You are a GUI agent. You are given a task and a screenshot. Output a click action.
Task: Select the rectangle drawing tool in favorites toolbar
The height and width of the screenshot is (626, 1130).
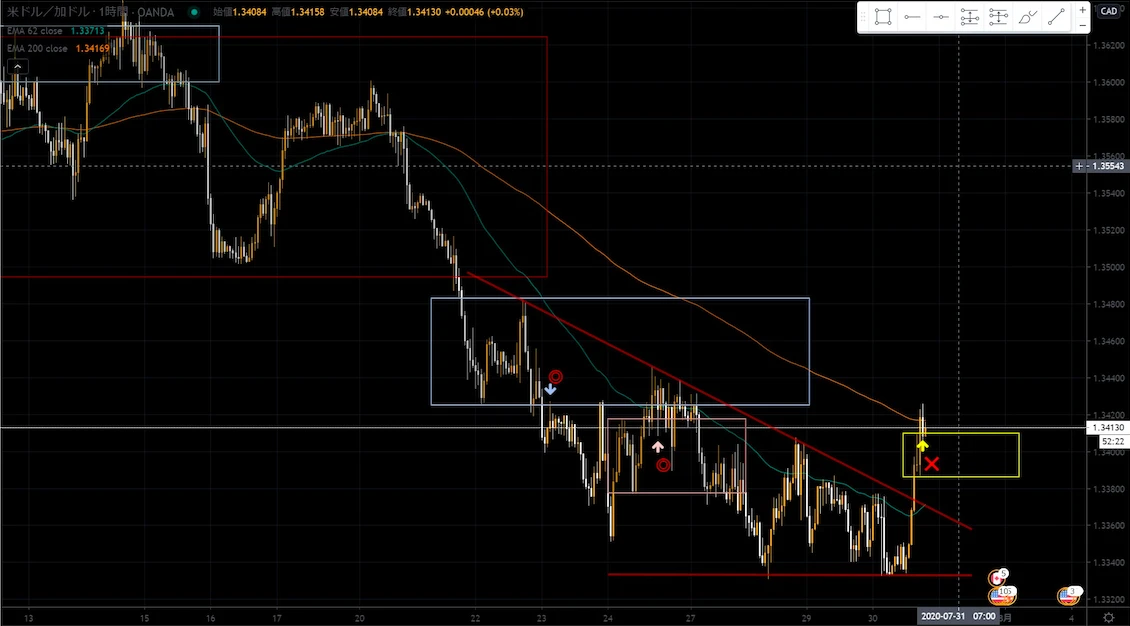pyautogui.click(x=883, y=17)
